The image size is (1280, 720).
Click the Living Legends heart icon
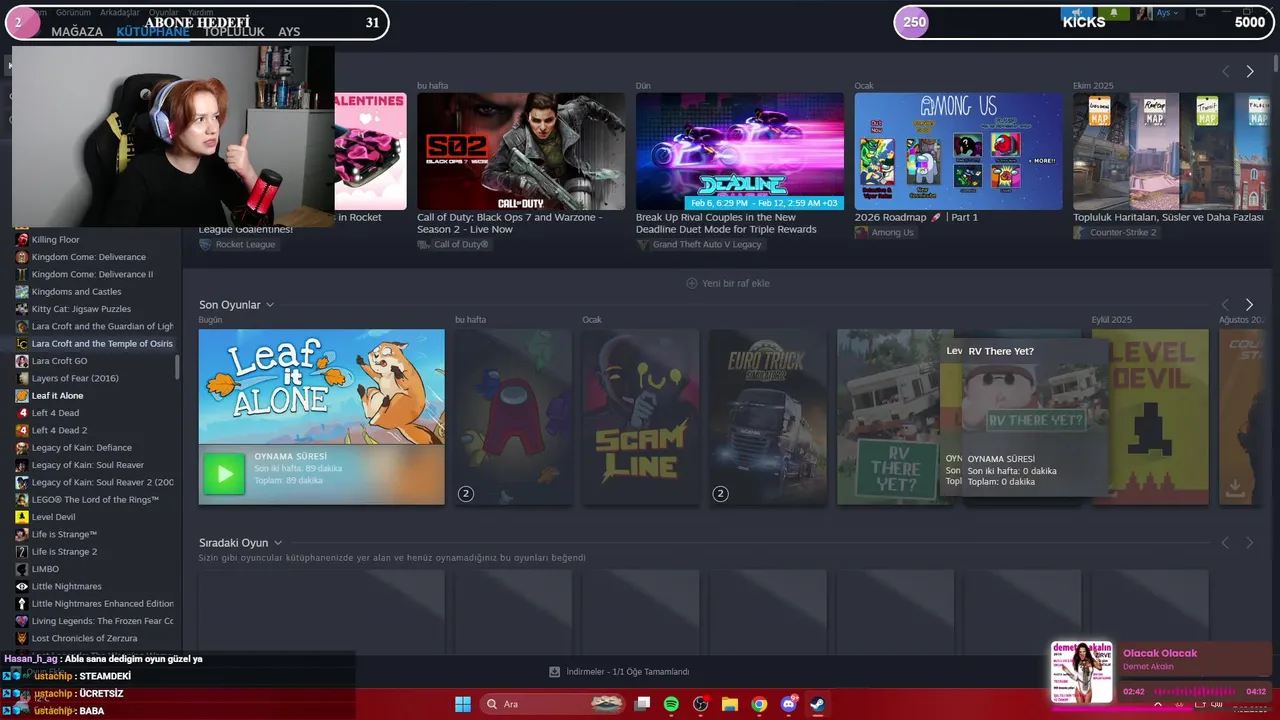22,621
